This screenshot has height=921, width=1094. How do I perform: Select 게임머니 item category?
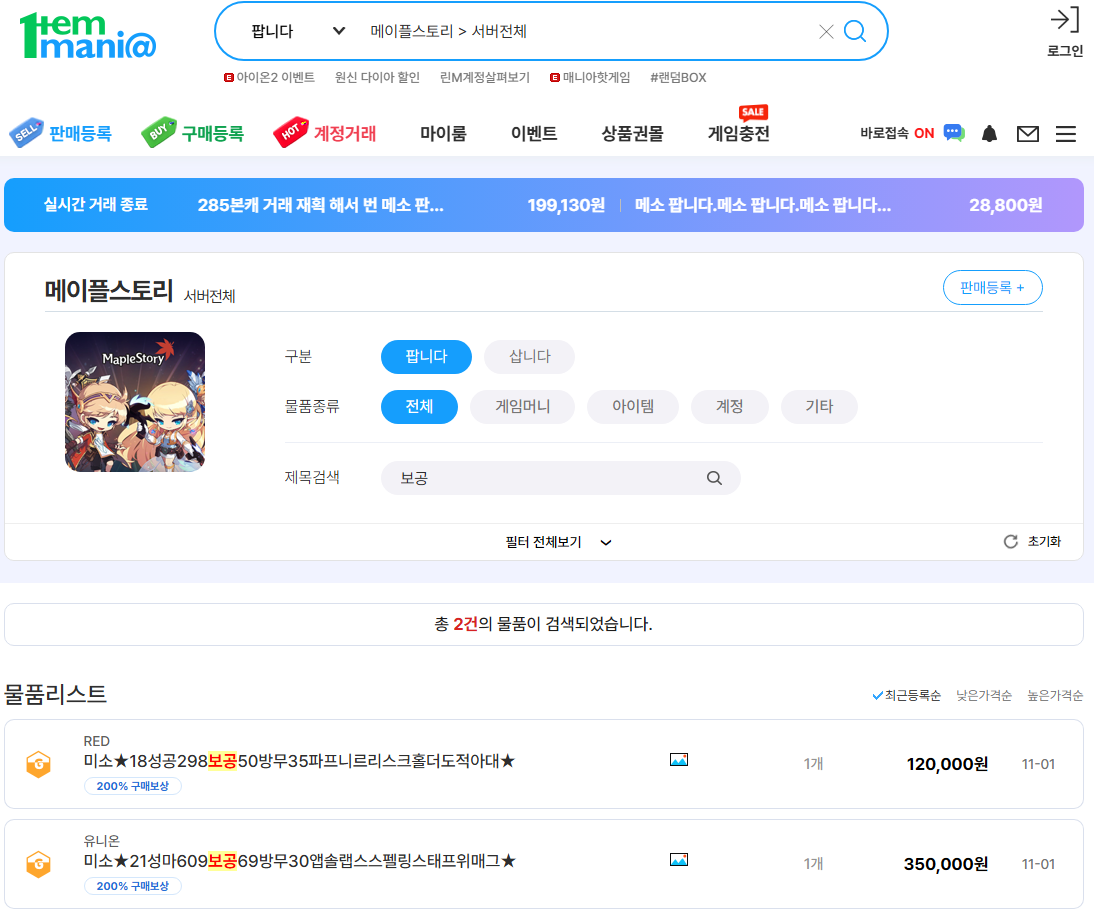pyautogui.click(x=523, y=407)
